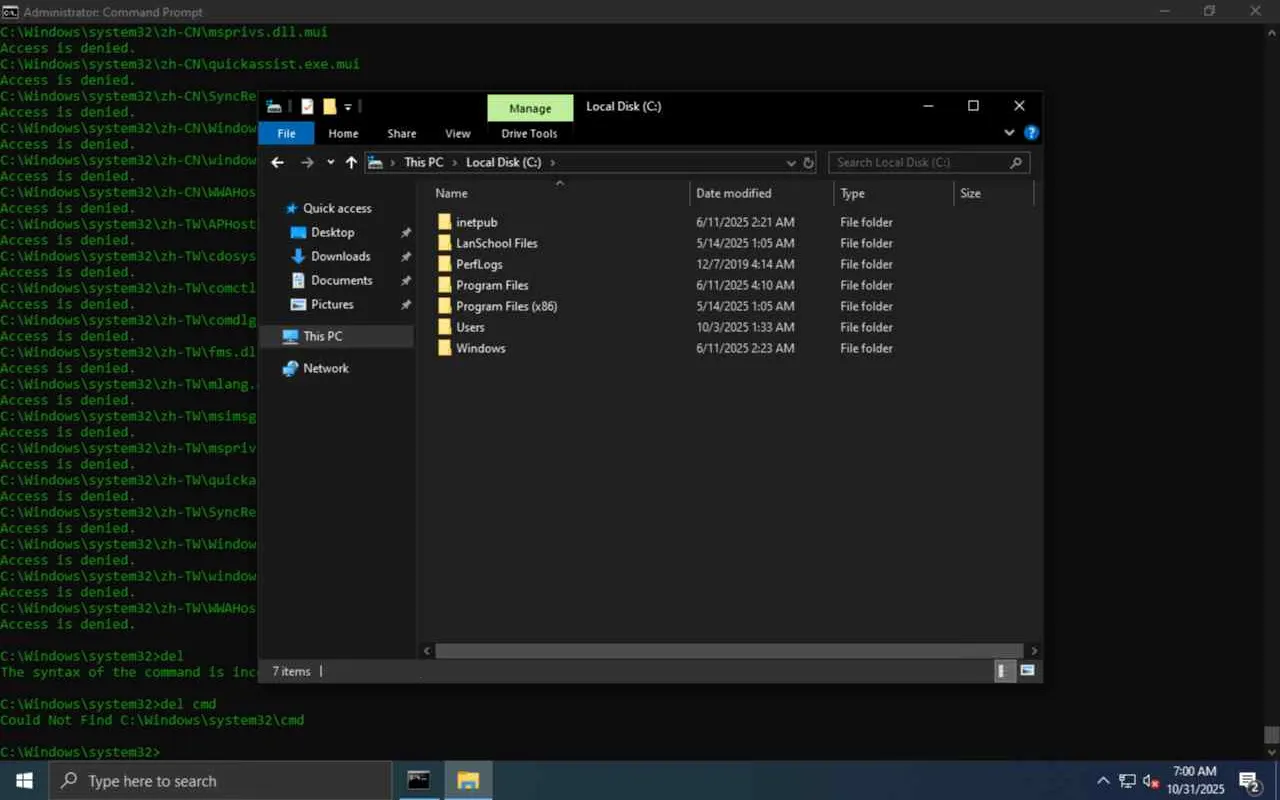Refresh the Local Disk (C:) folder view
1280x800 pixels.
tap(809, 162)
